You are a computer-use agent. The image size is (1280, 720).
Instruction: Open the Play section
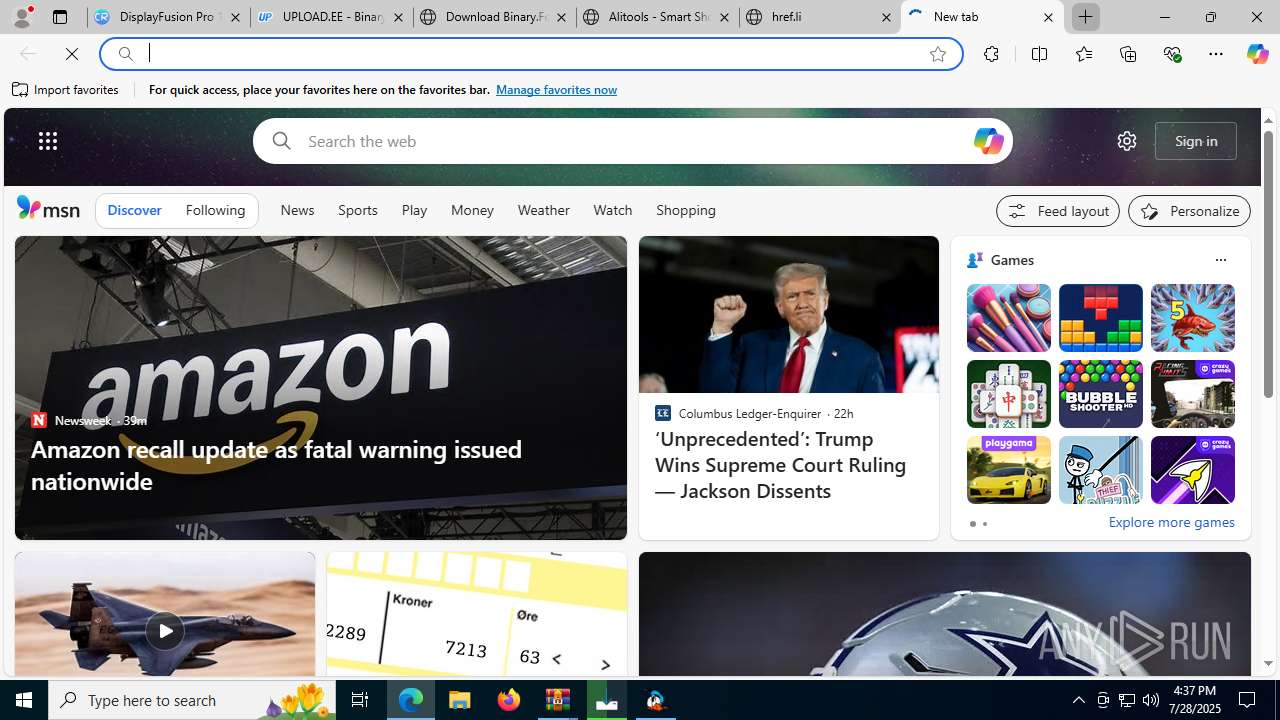[x=414, y=210]
